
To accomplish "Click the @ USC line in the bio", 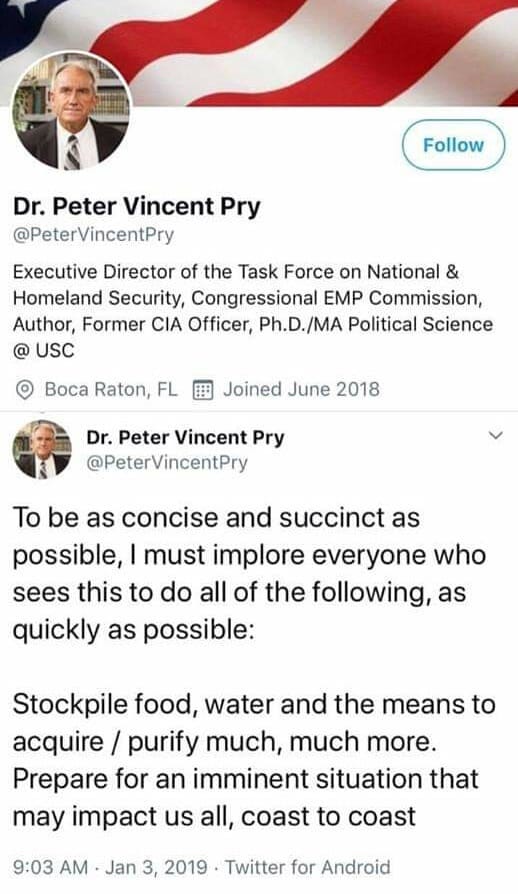I will pyautogui.click(x=43, y=350).
